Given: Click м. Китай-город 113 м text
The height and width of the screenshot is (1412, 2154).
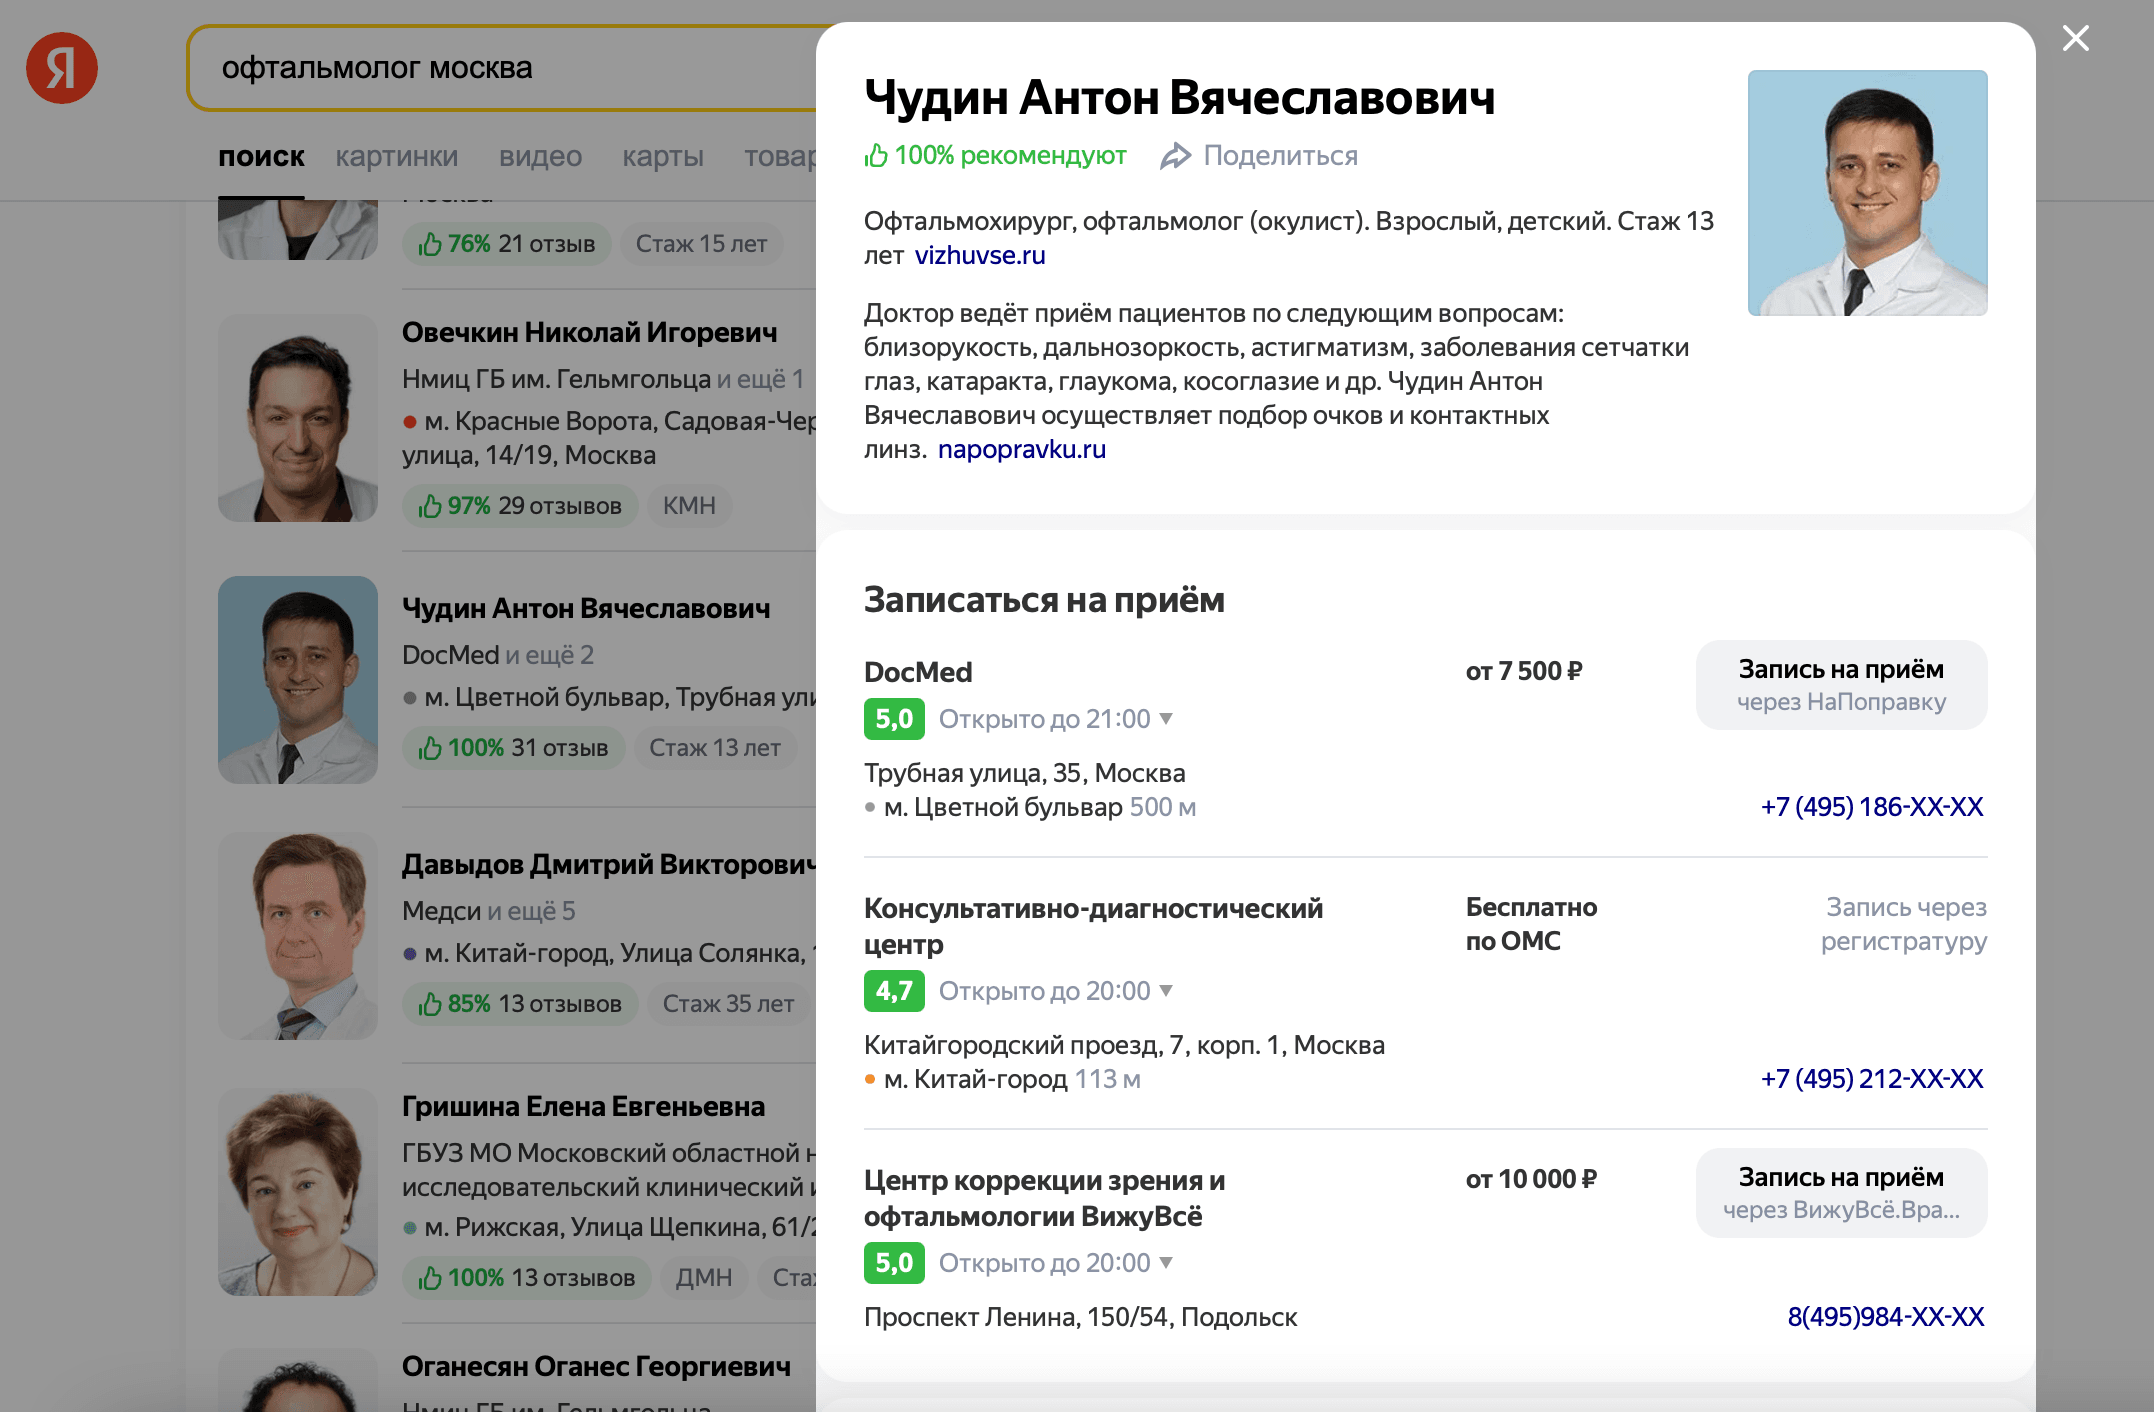Looking at the screenshot, I should click(1002, 1079).
